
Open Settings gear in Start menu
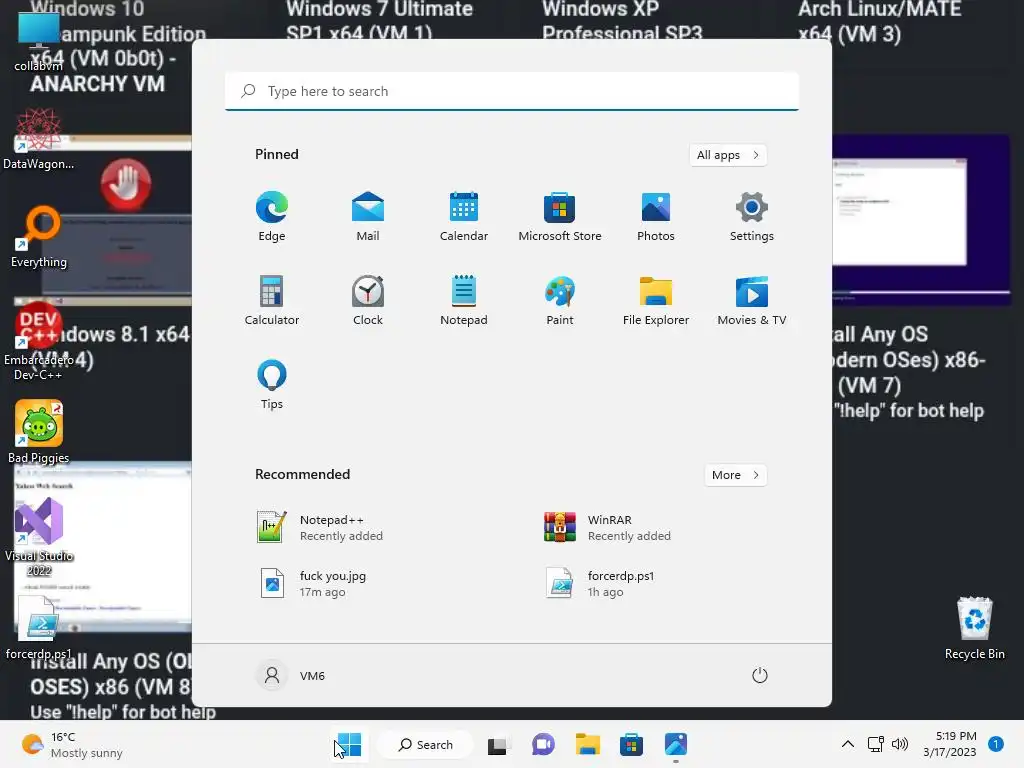(x=752, y=216)
